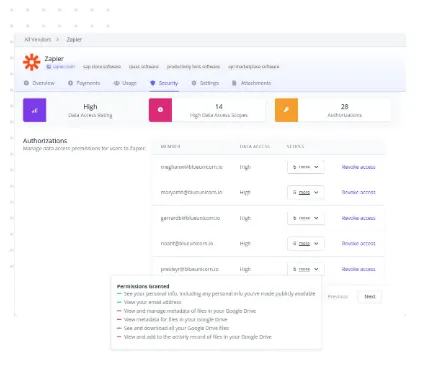This screenshot has width=421, height=390.
Task: Click the productivity bots software tag
Action: point(193,67)
